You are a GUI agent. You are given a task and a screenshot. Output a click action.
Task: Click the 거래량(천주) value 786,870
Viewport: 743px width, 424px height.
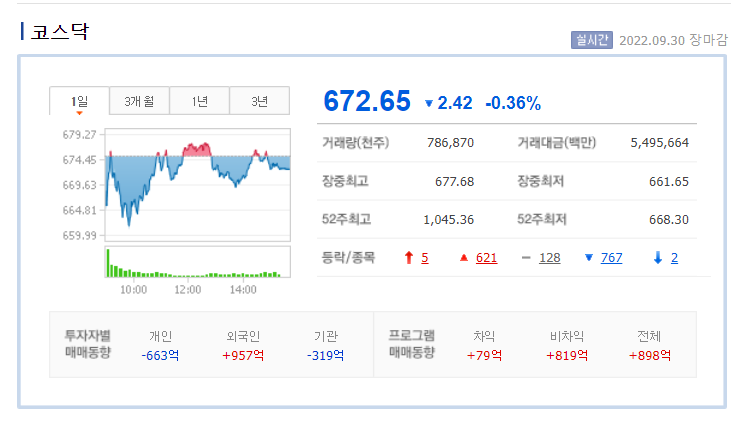(x=450, y=143)
